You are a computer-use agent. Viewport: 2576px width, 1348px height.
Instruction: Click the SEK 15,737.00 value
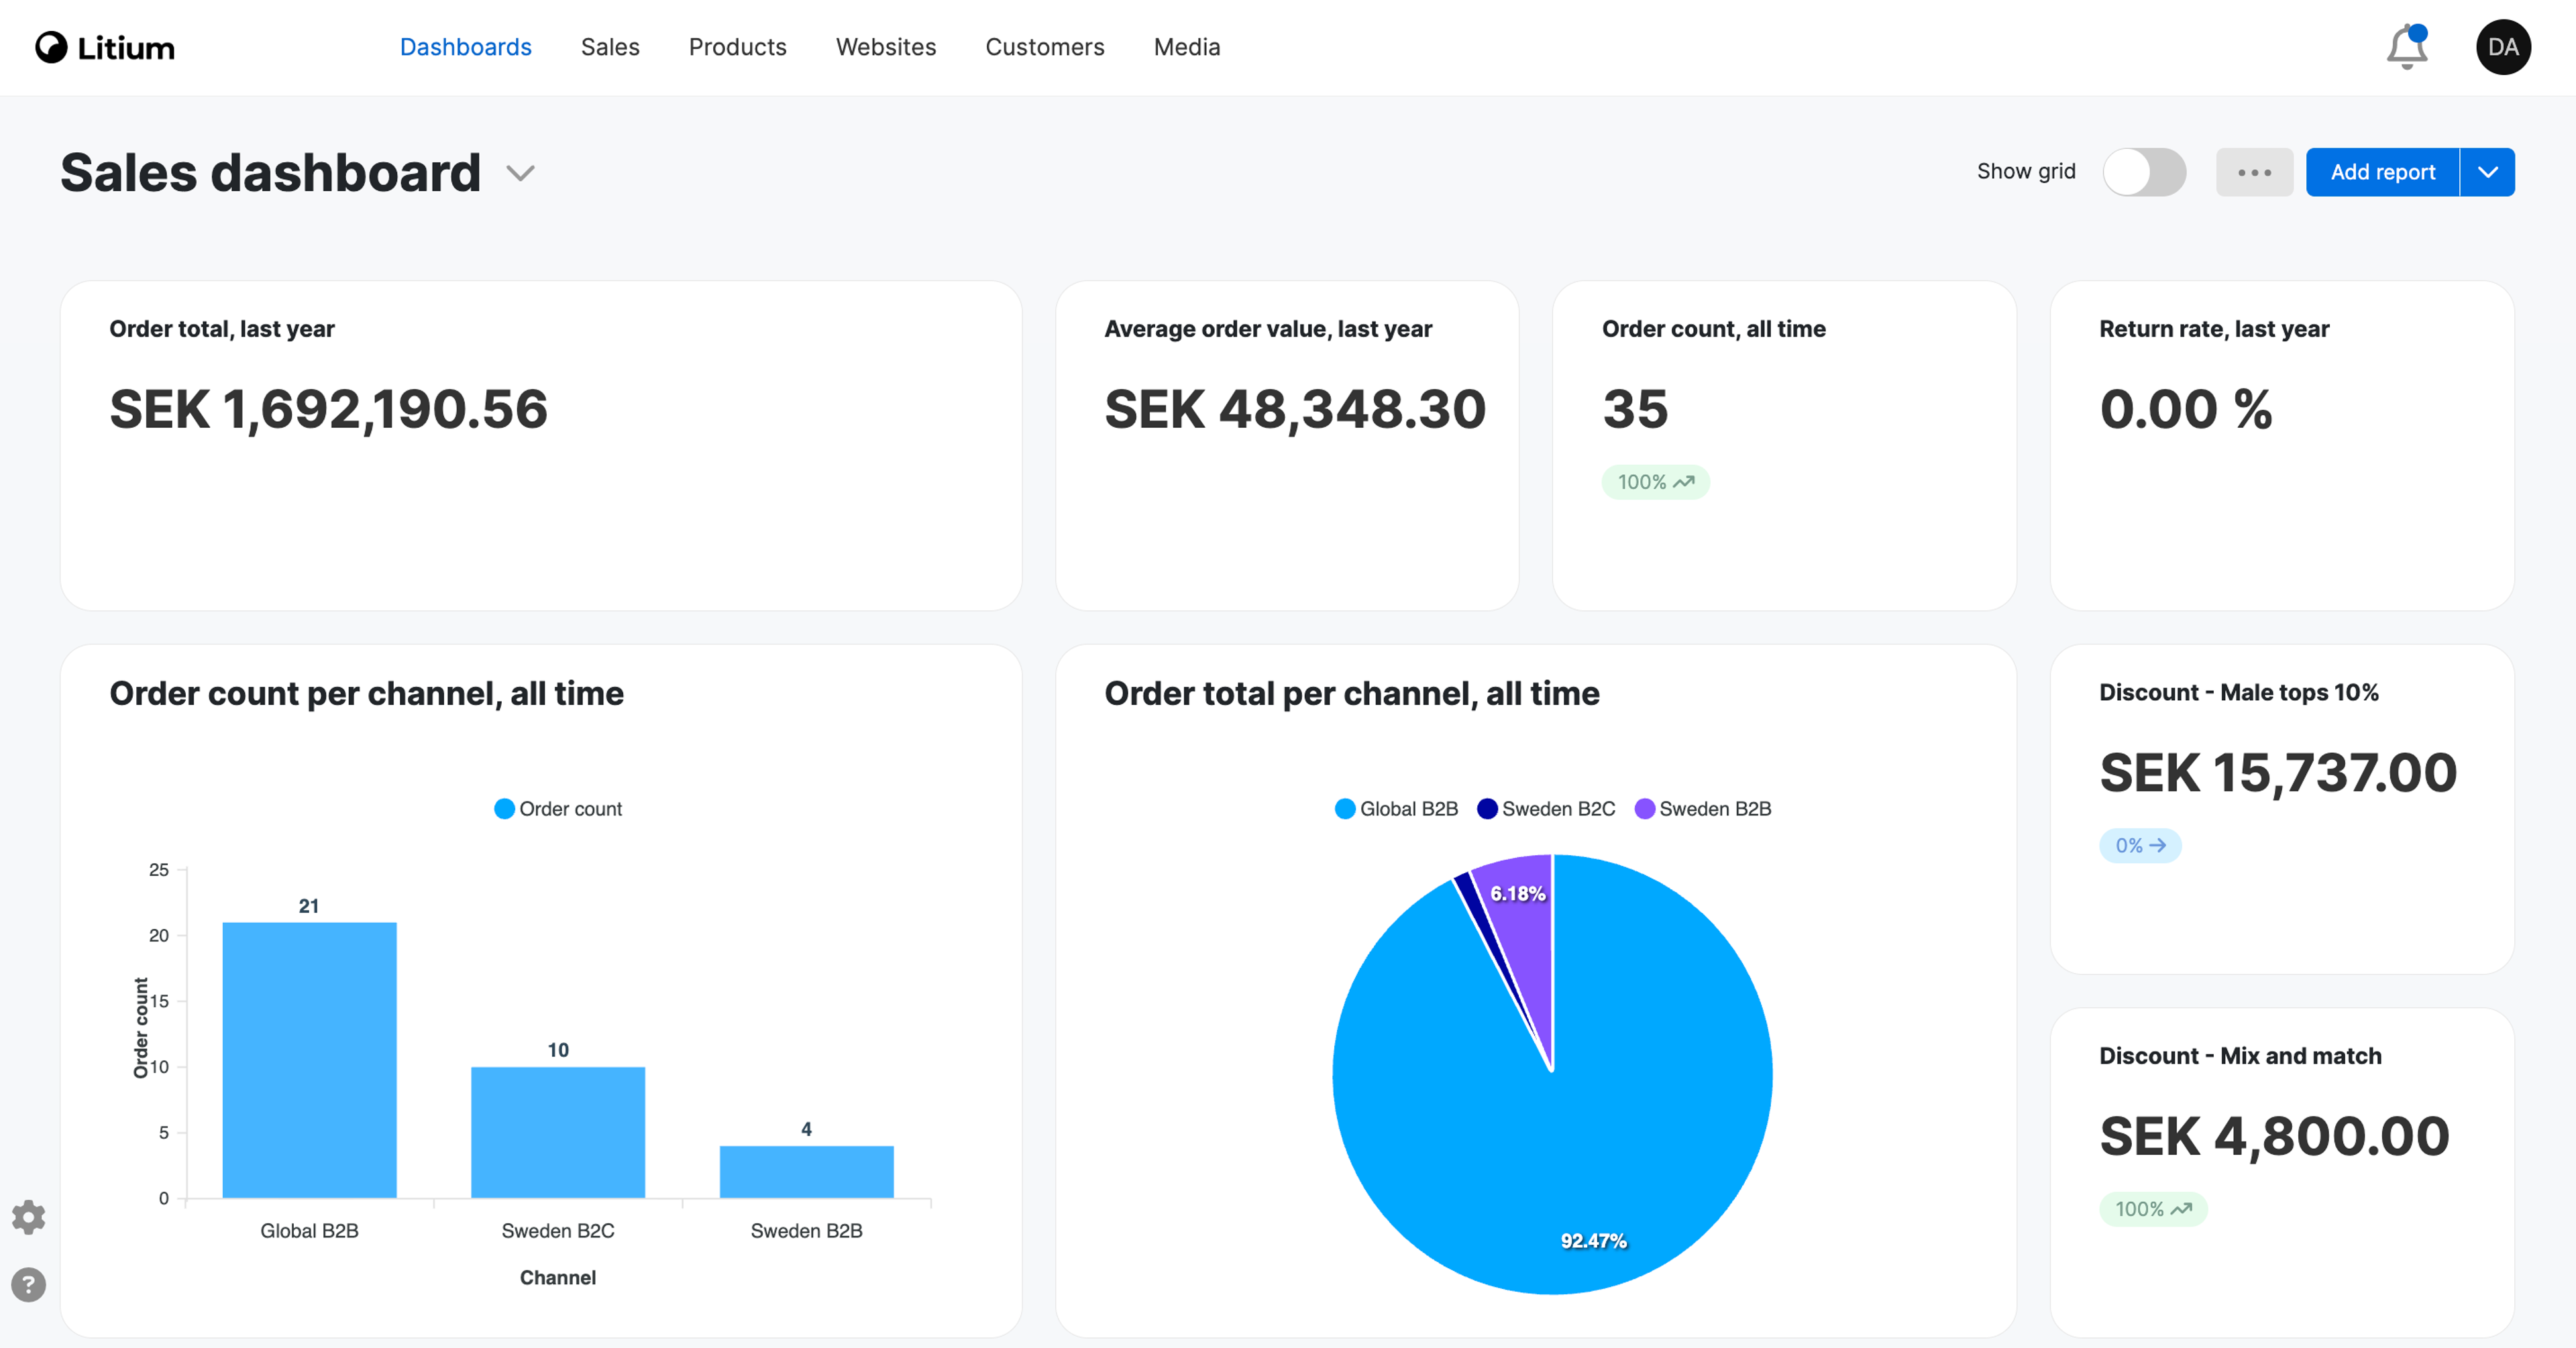2278,773
